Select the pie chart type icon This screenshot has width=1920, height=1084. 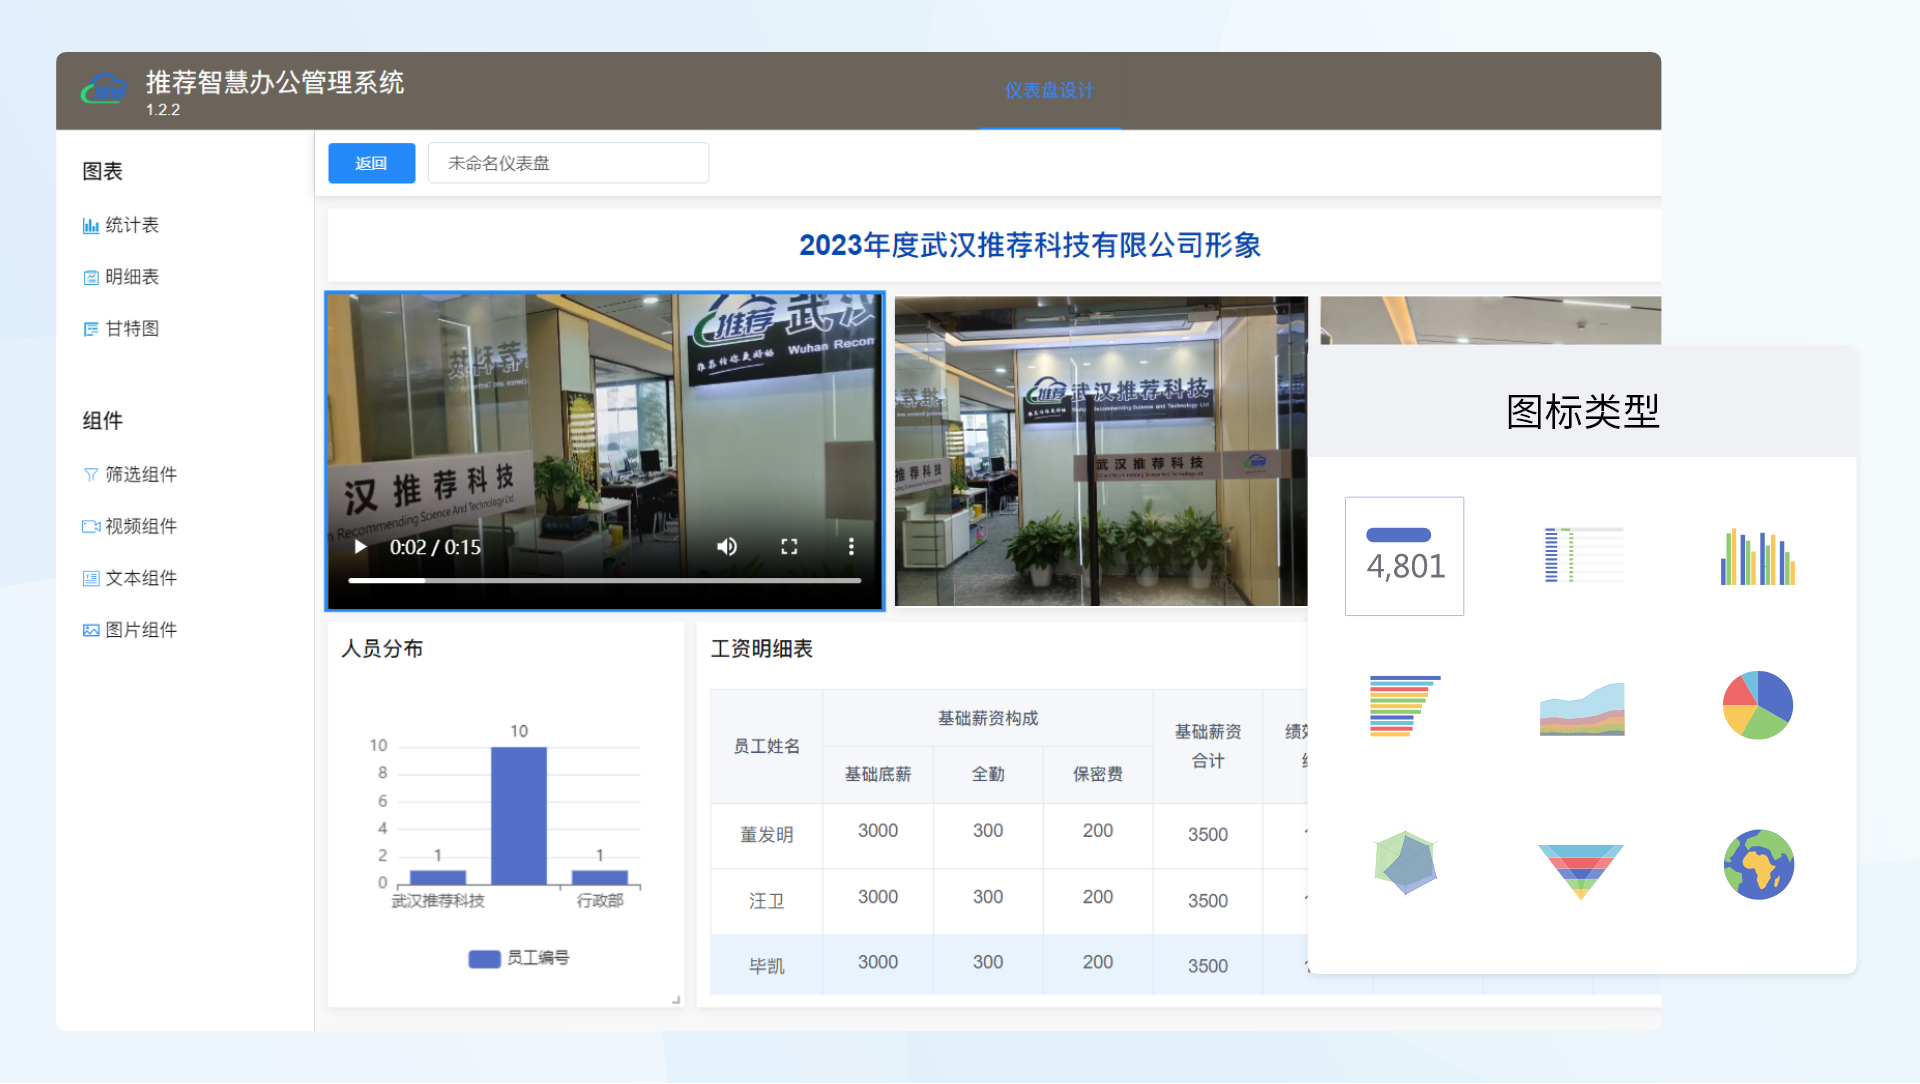[x=1757, y=705]
